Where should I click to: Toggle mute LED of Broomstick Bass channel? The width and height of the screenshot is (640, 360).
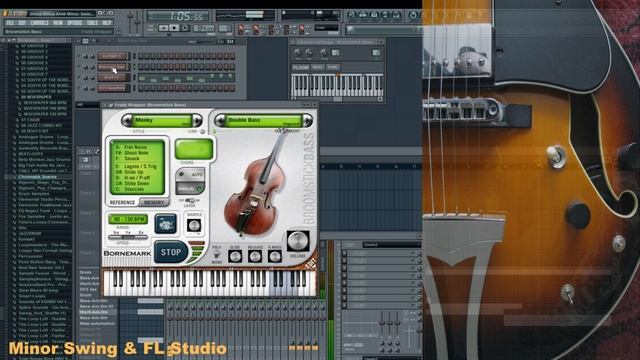click(80, 67)
